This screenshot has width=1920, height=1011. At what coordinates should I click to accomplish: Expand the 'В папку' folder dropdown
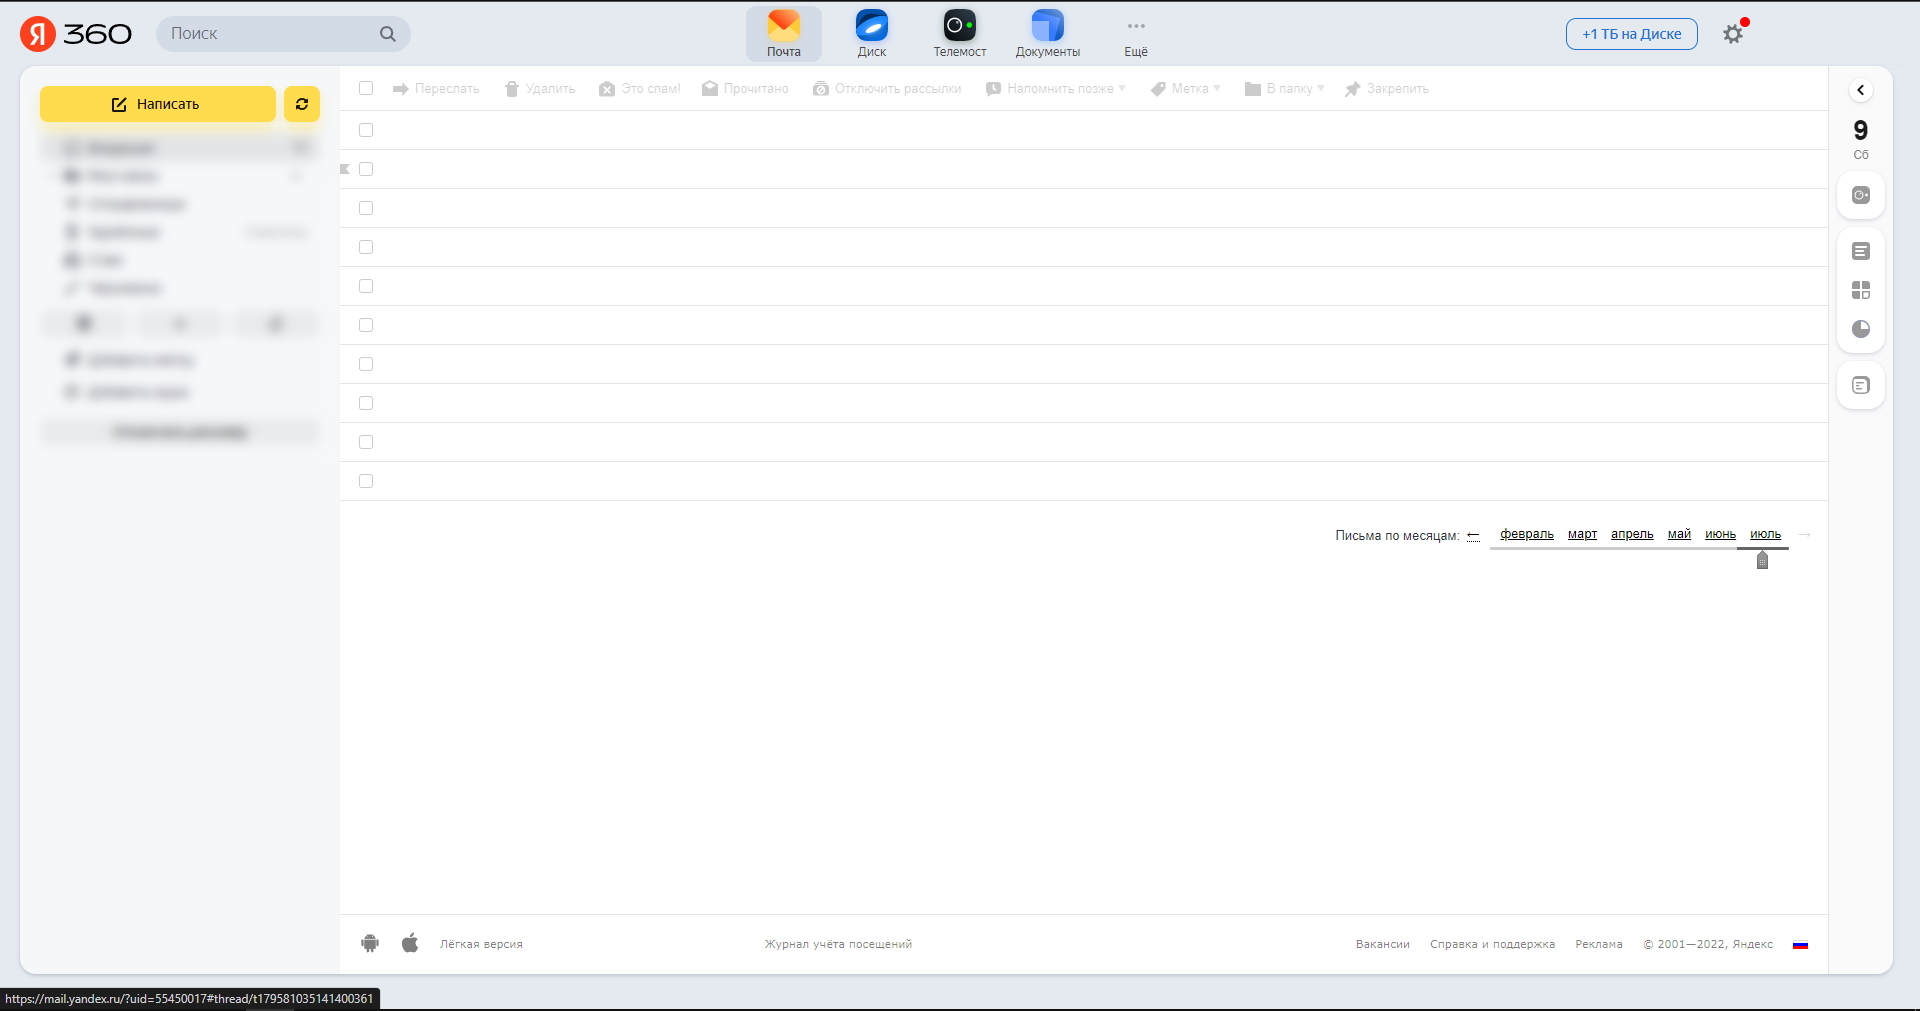click(x=1285, y=89)
